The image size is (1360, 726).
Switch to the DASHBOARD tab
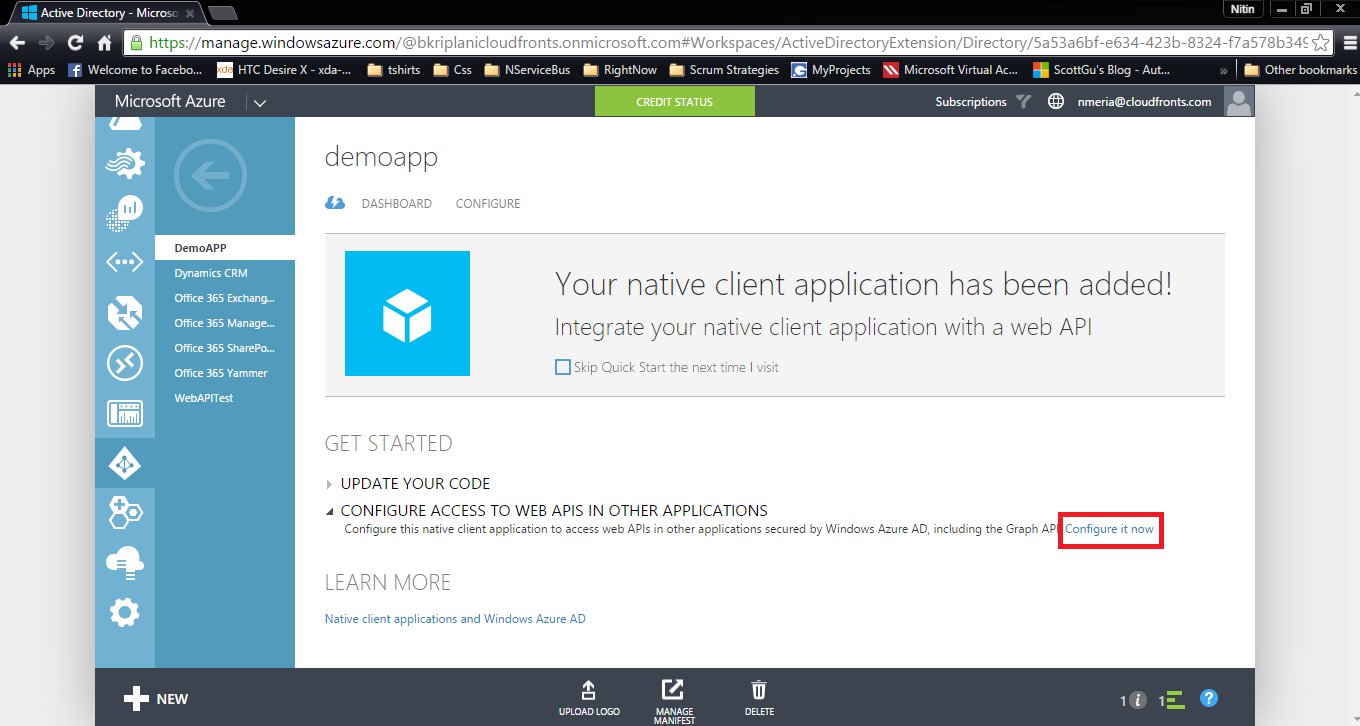[397, 203]
